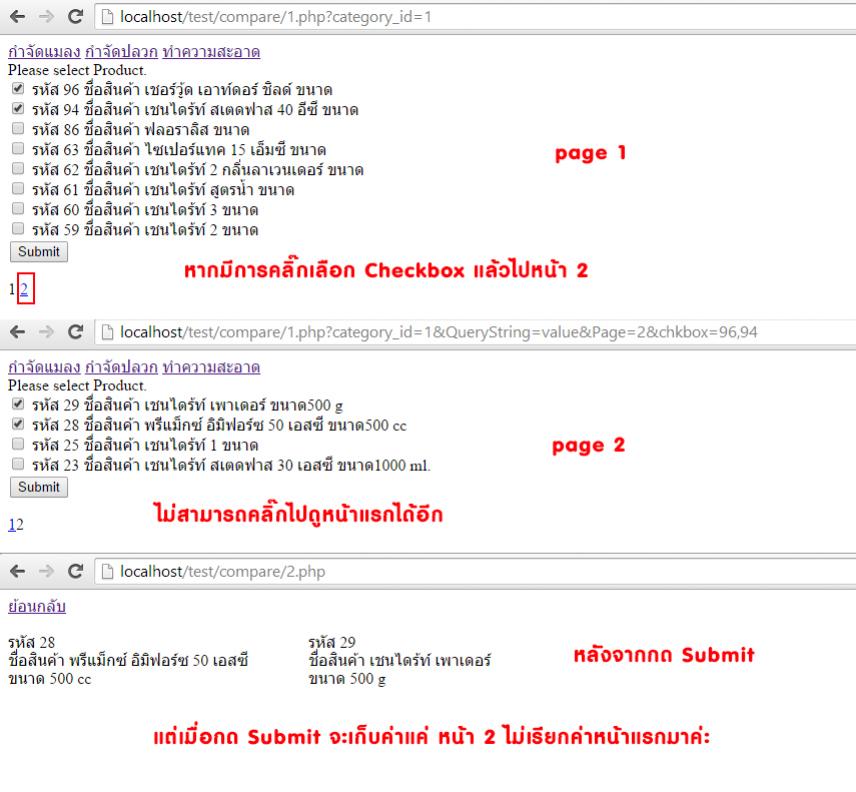Reload the page with URL ending category_id=1
This screenshot has height=792, width=856.
(x=75, y=16)
